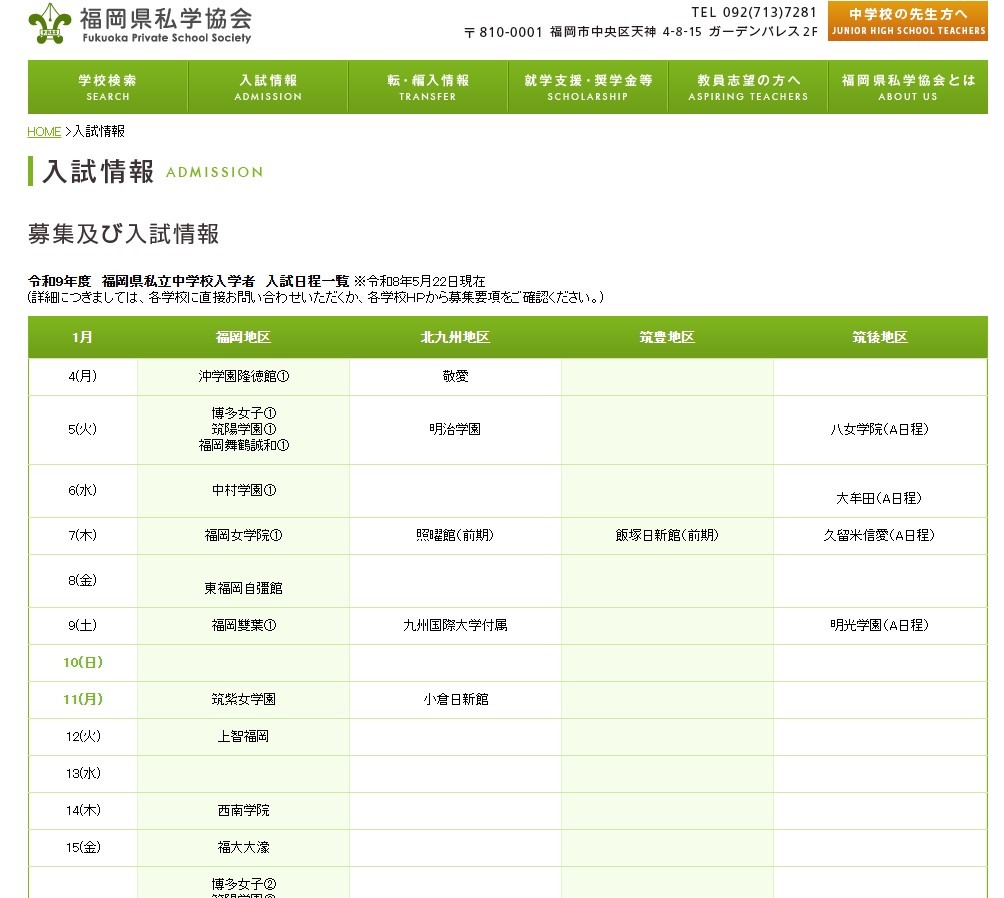Screen dimensions: 1004x898
Task: Open the 中学校の先生方へ orange button
Action: (908, 21)
